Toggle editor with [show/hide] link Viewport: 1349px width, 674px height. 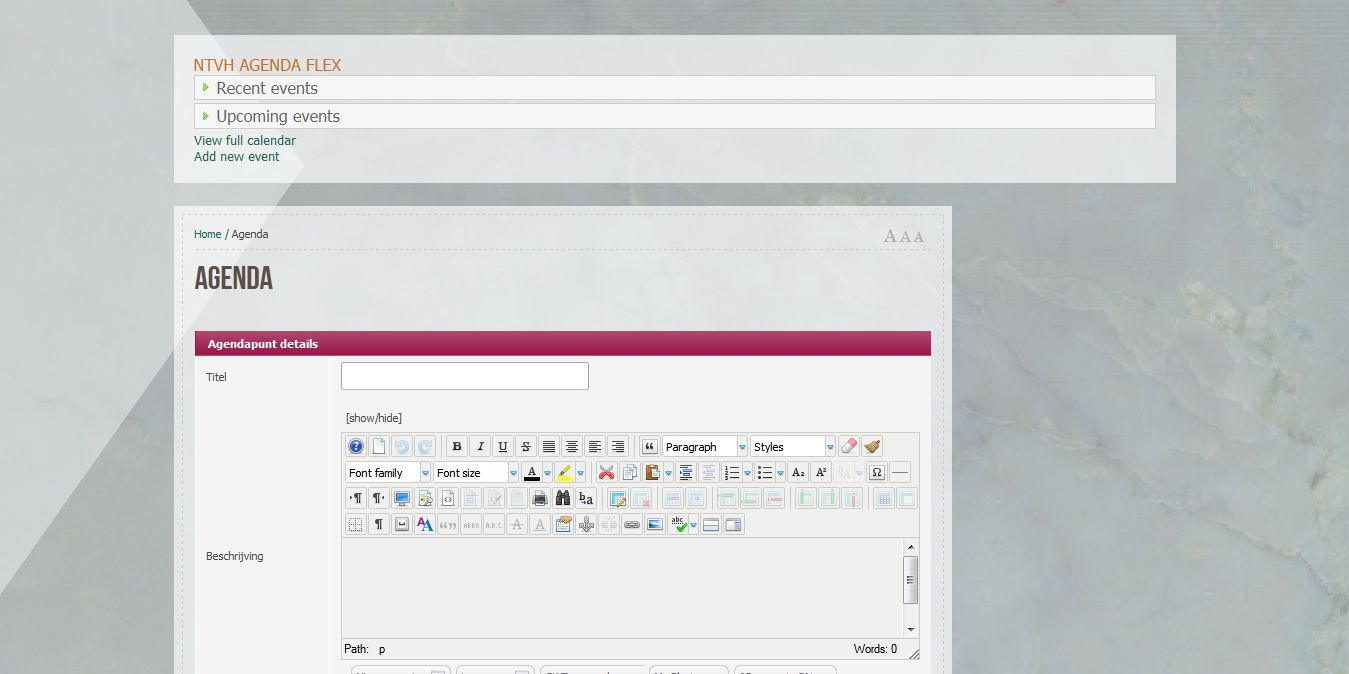click(374, 418)
